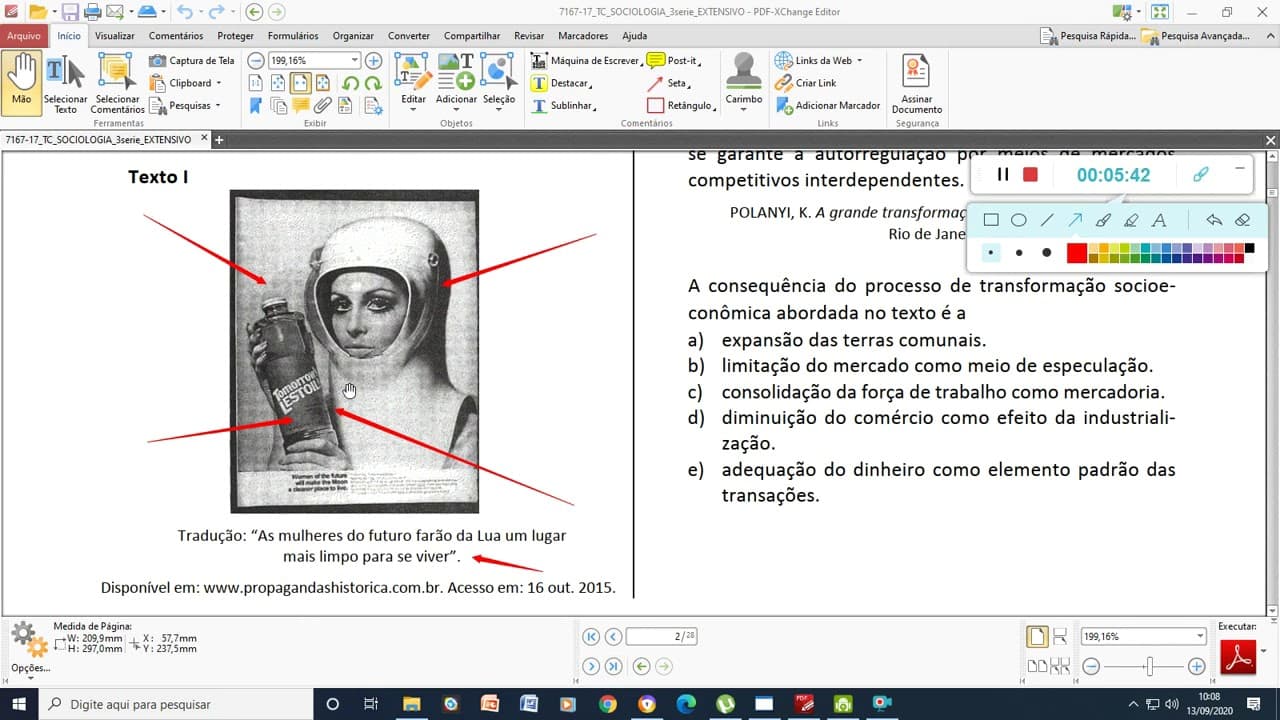Rotate view clockwise with green arrow
This screenshot has width=1280, height=720.
click(x=373, y=83)
